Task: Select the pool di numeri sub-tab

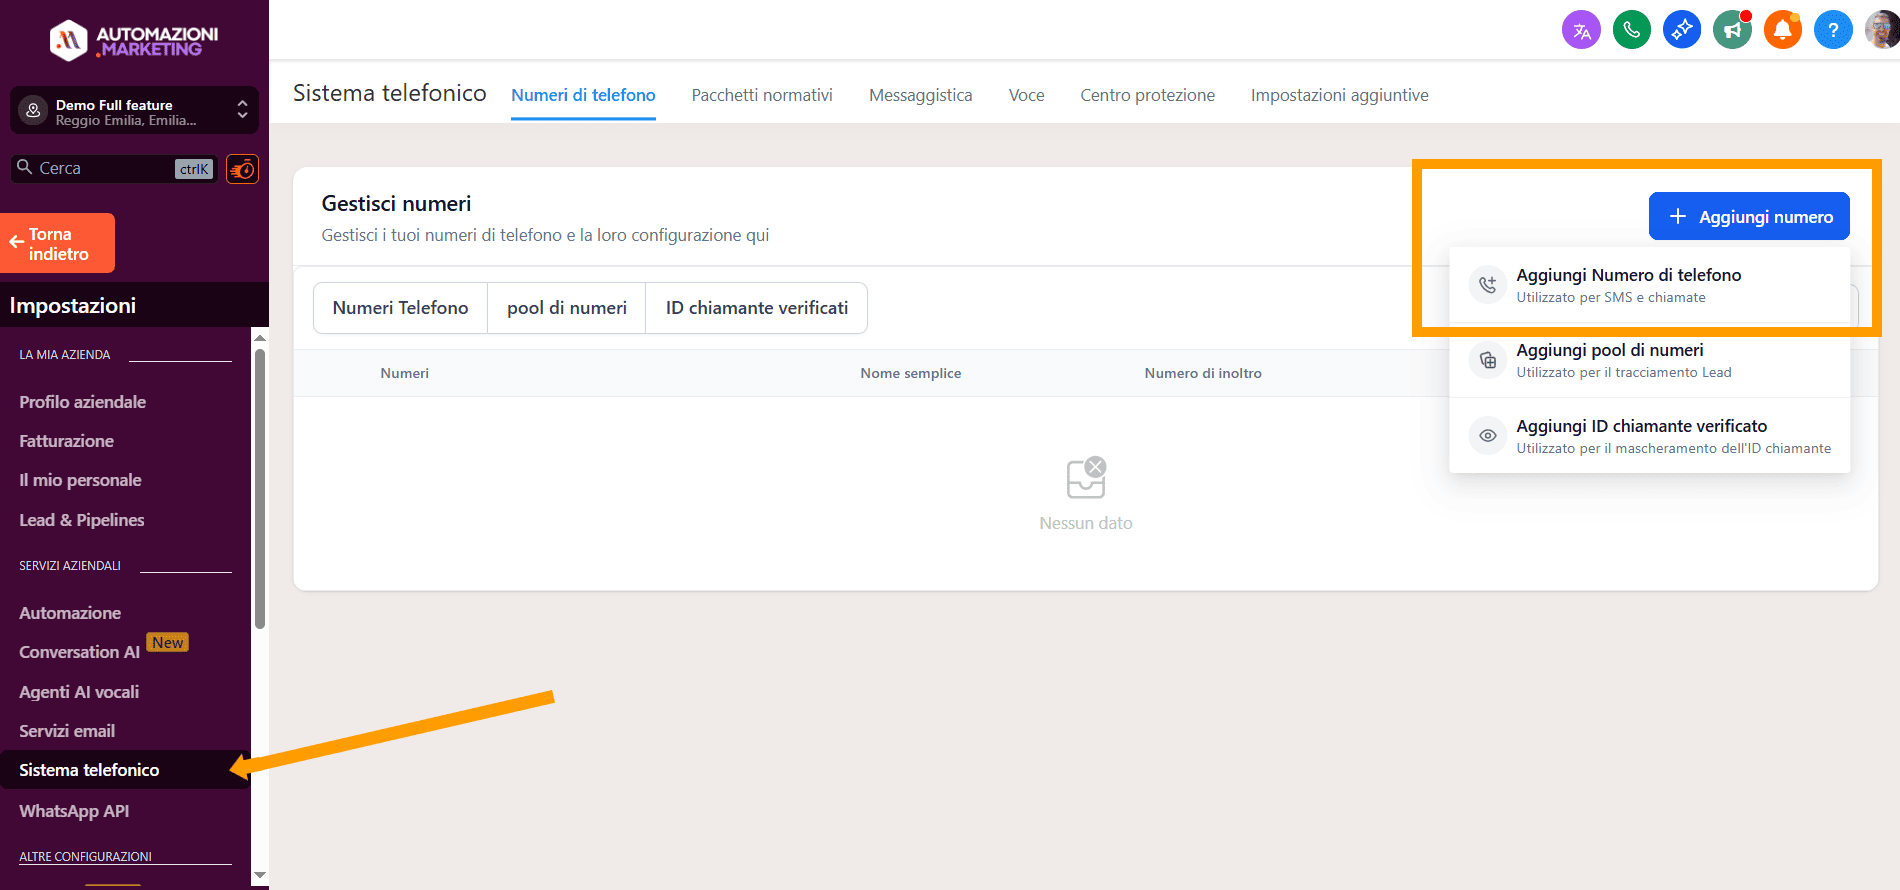Action: [x=567, y=308]
